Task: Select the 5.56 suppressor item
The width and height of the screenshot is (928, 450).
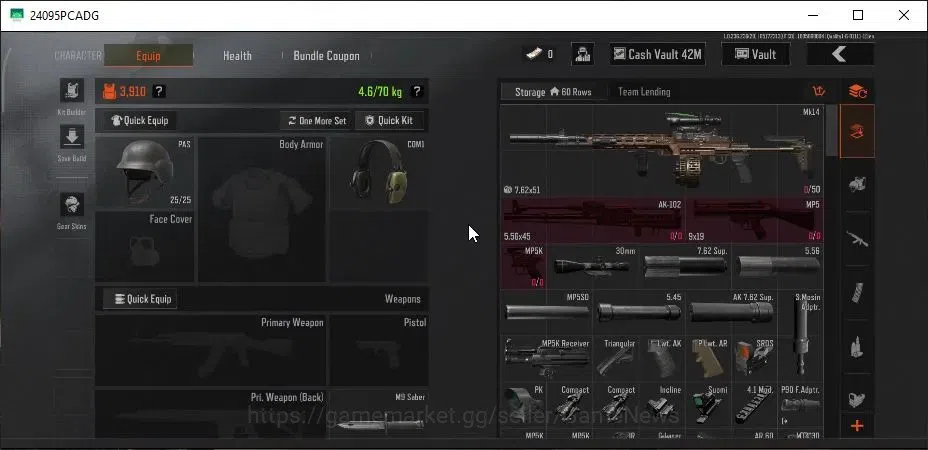Action: click(778, 266)
